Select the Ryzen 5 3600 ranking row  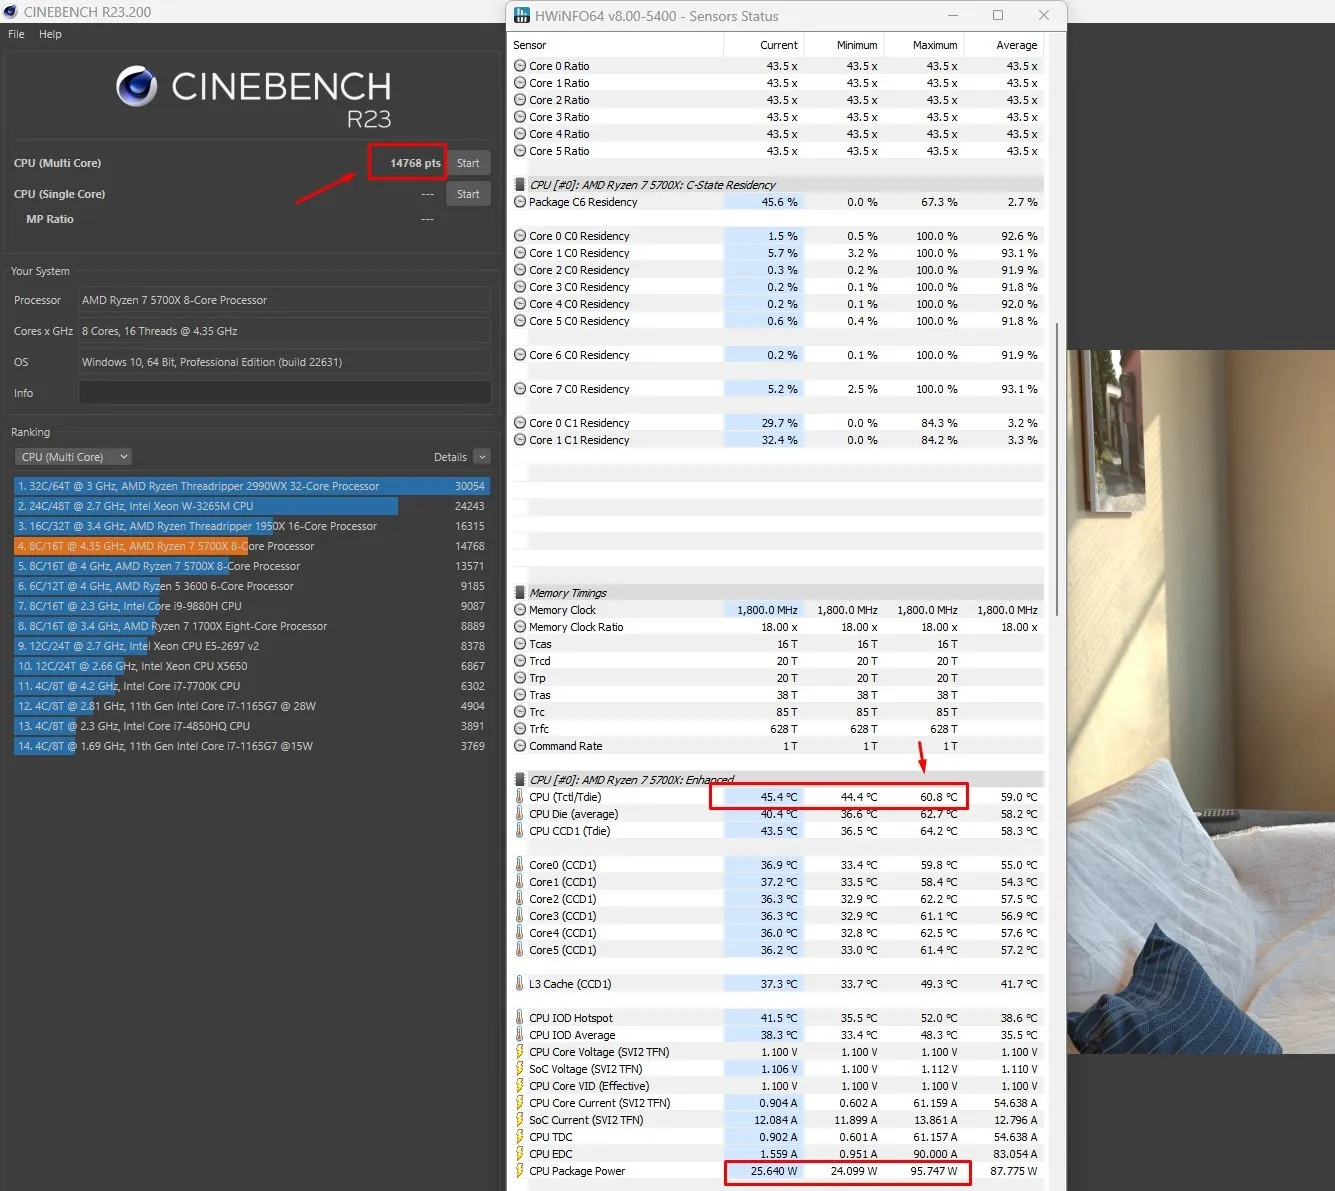pyautogui.click(x=251, y=586)
